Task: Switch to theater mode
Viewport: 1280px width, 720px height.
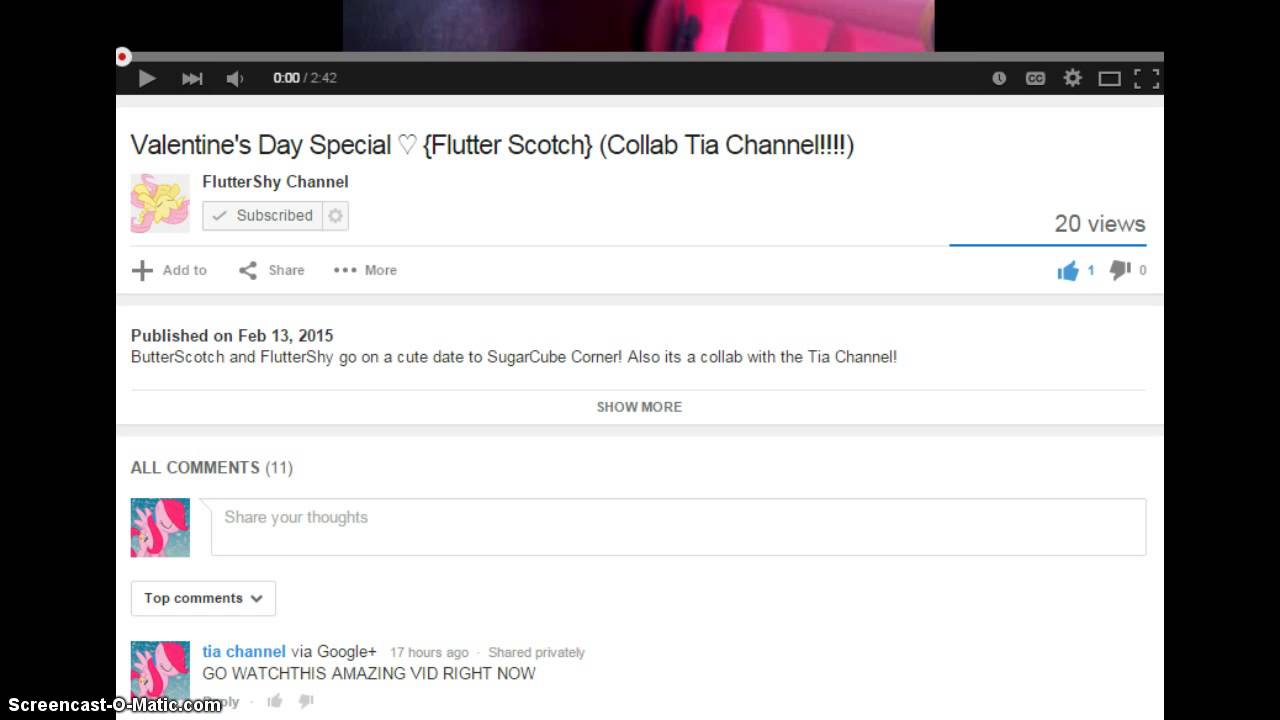Action: [x=1109, y=78]
